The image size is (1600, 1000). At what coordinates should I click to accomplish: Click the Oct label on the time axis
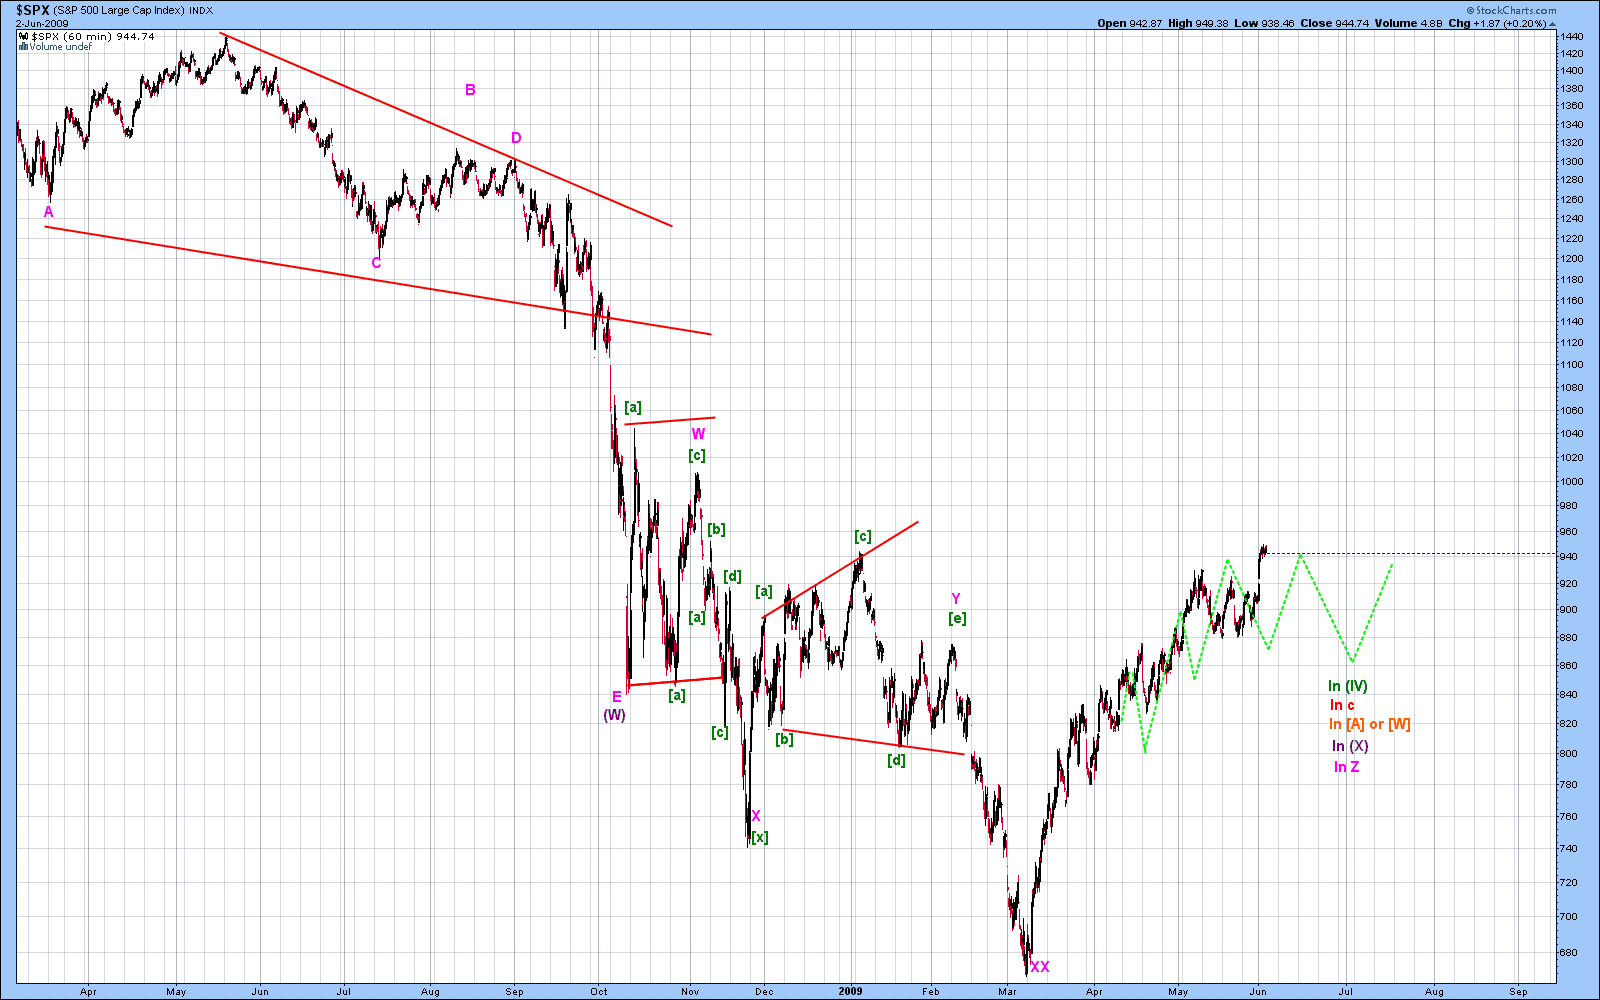(599, 991)
